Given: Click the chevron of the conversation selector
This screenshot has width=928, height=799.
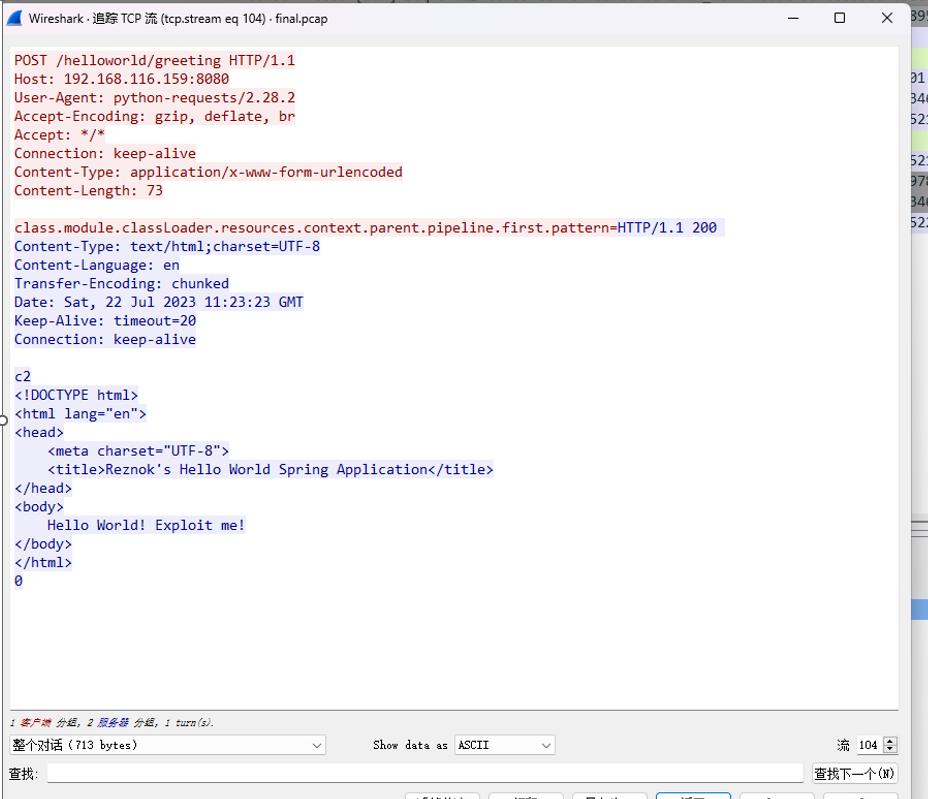Looking at the screenshot, I should click(317, 746).
